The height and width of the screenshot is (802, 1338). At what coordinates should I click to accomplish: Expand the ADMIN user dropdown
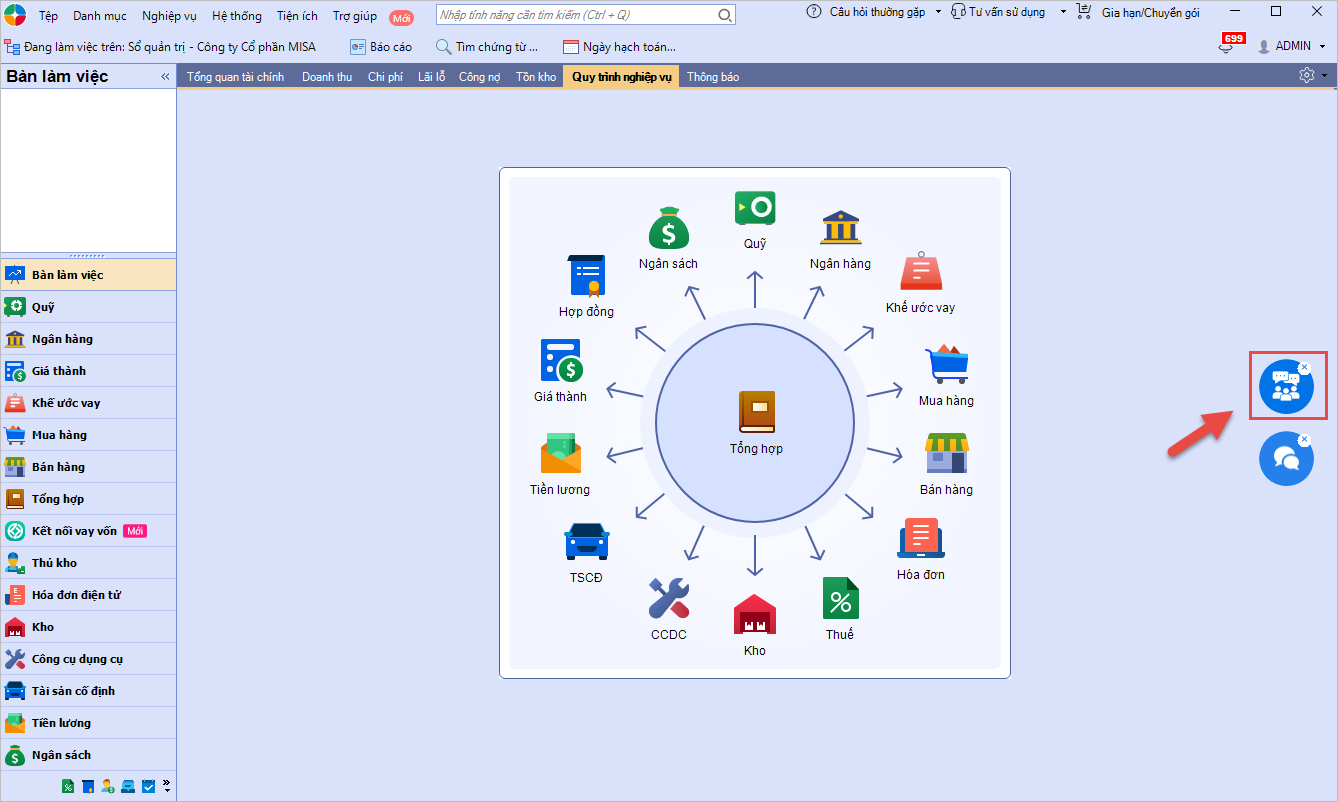(1323, 47)
